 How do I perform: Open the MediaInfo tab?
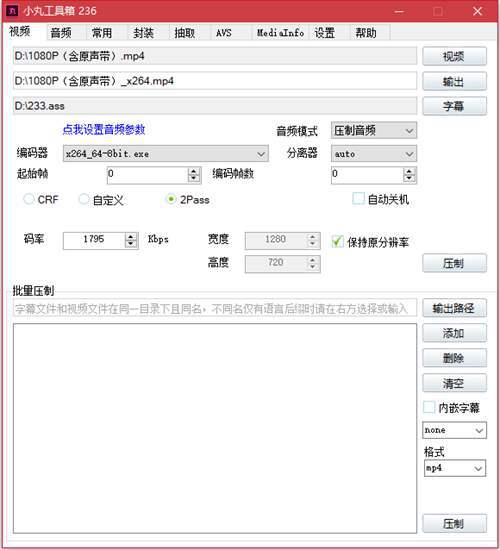click(x=280, y=33)
